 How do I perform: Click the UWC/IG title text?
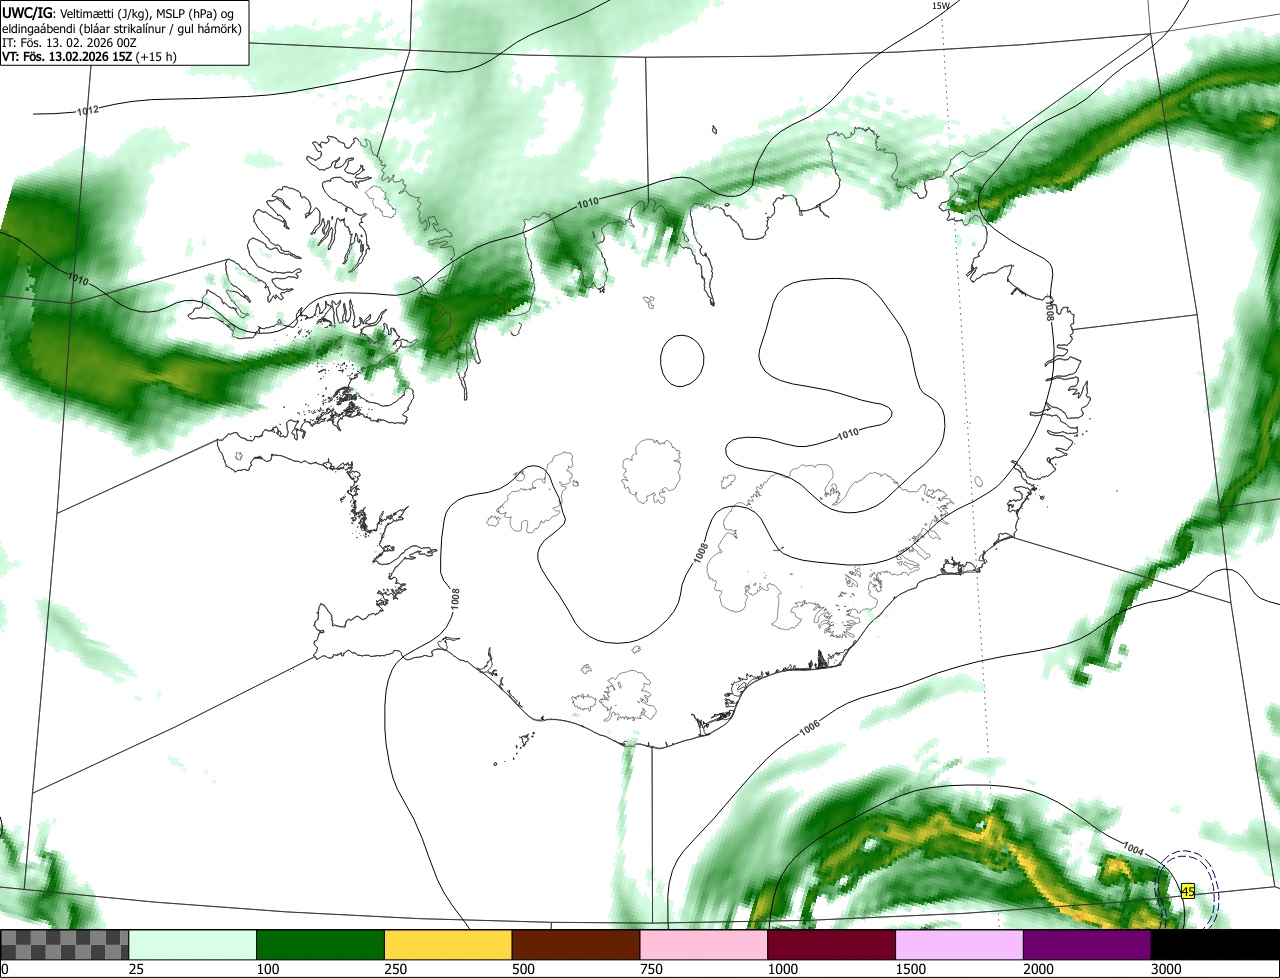[27, 11]
